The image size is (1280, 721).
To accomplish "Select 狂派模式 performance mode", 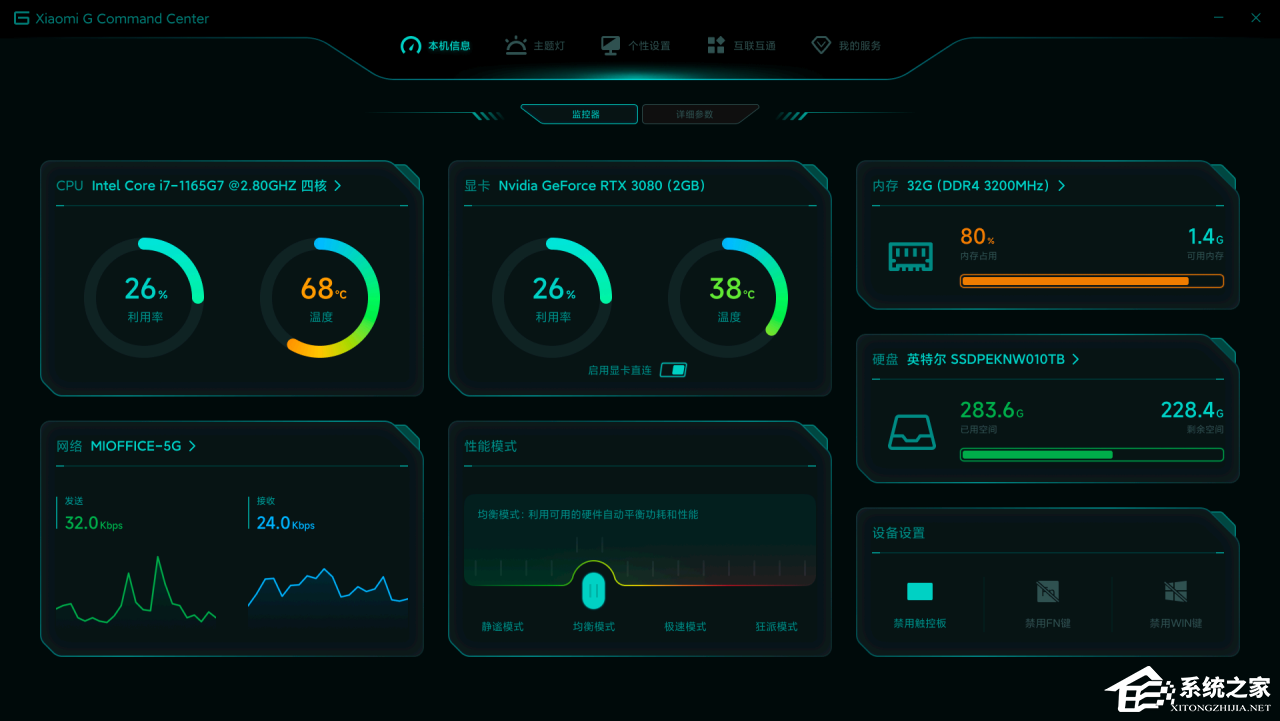I will coord(776,627).
